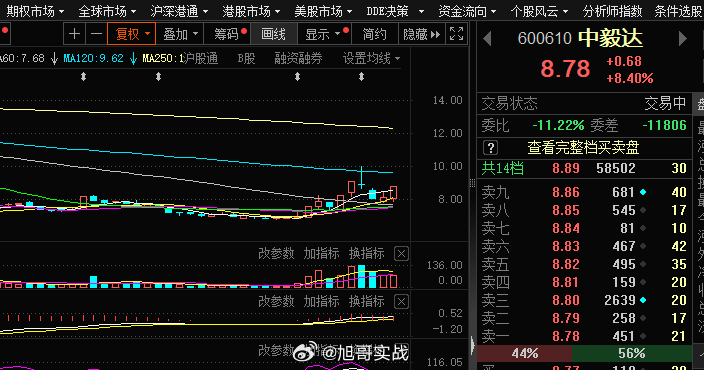Viewport: 704px width, 370px height.
Task: Close the volume indicator panel
Action: coord(401,254)
